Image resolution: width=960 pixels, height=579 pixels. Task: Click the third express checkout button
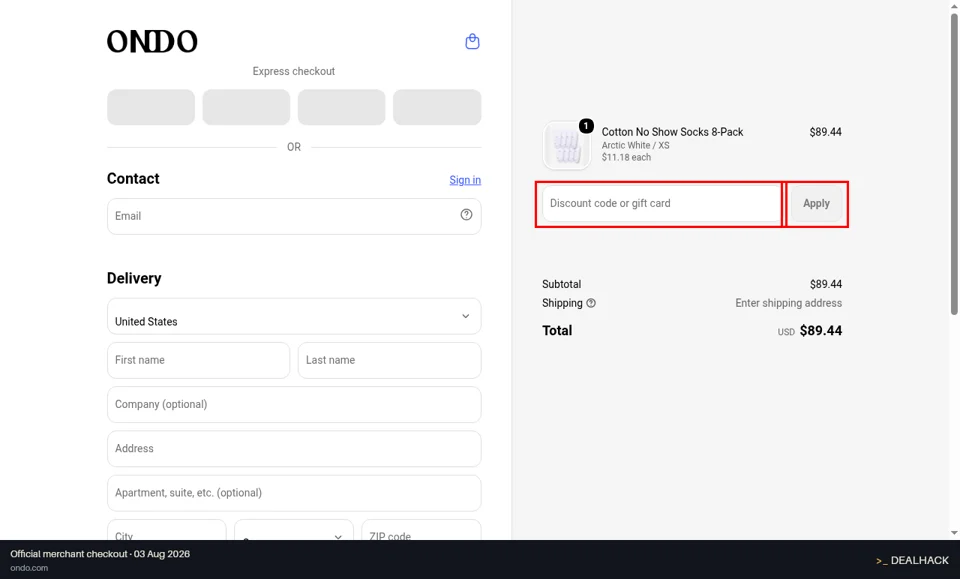point(342,107)
